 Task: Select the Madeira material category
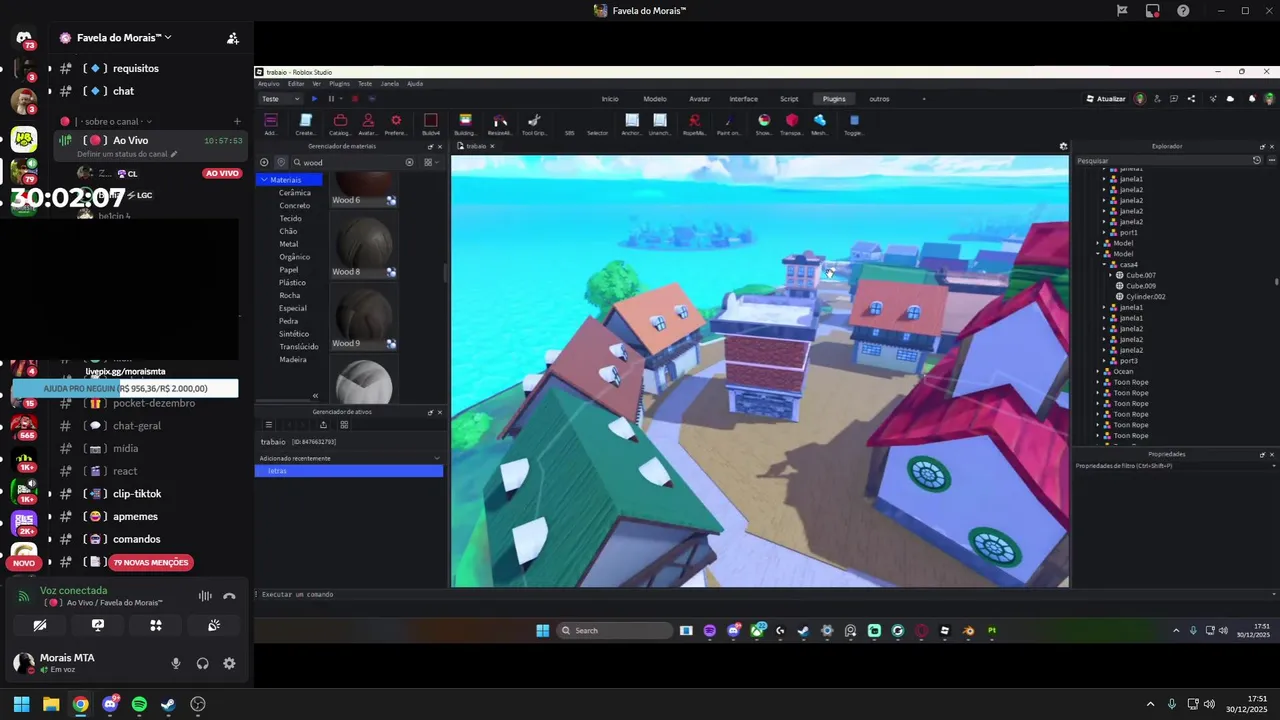[293, 359]
